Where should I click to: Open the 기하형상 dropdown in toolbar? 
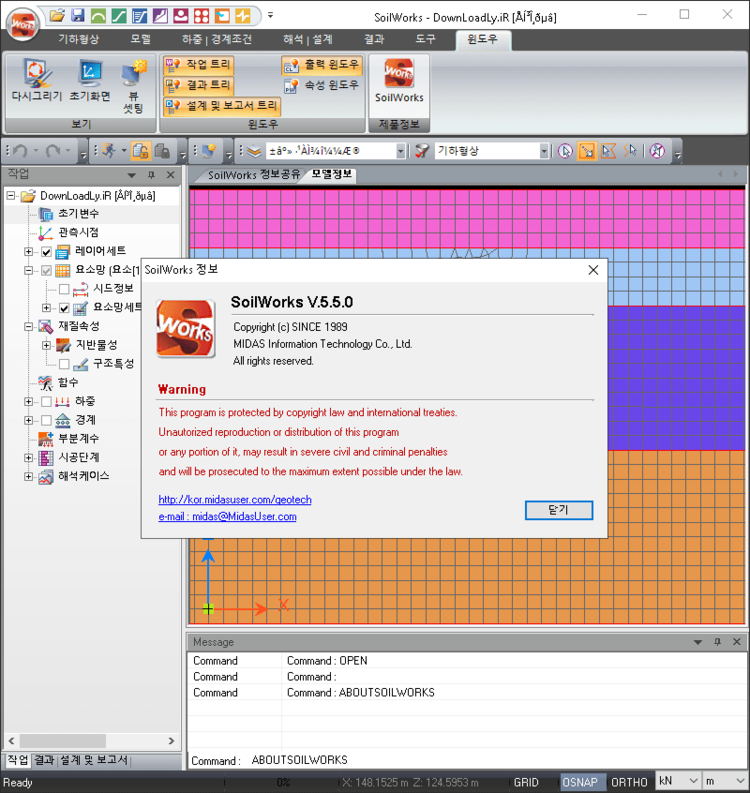coord(544,151)
